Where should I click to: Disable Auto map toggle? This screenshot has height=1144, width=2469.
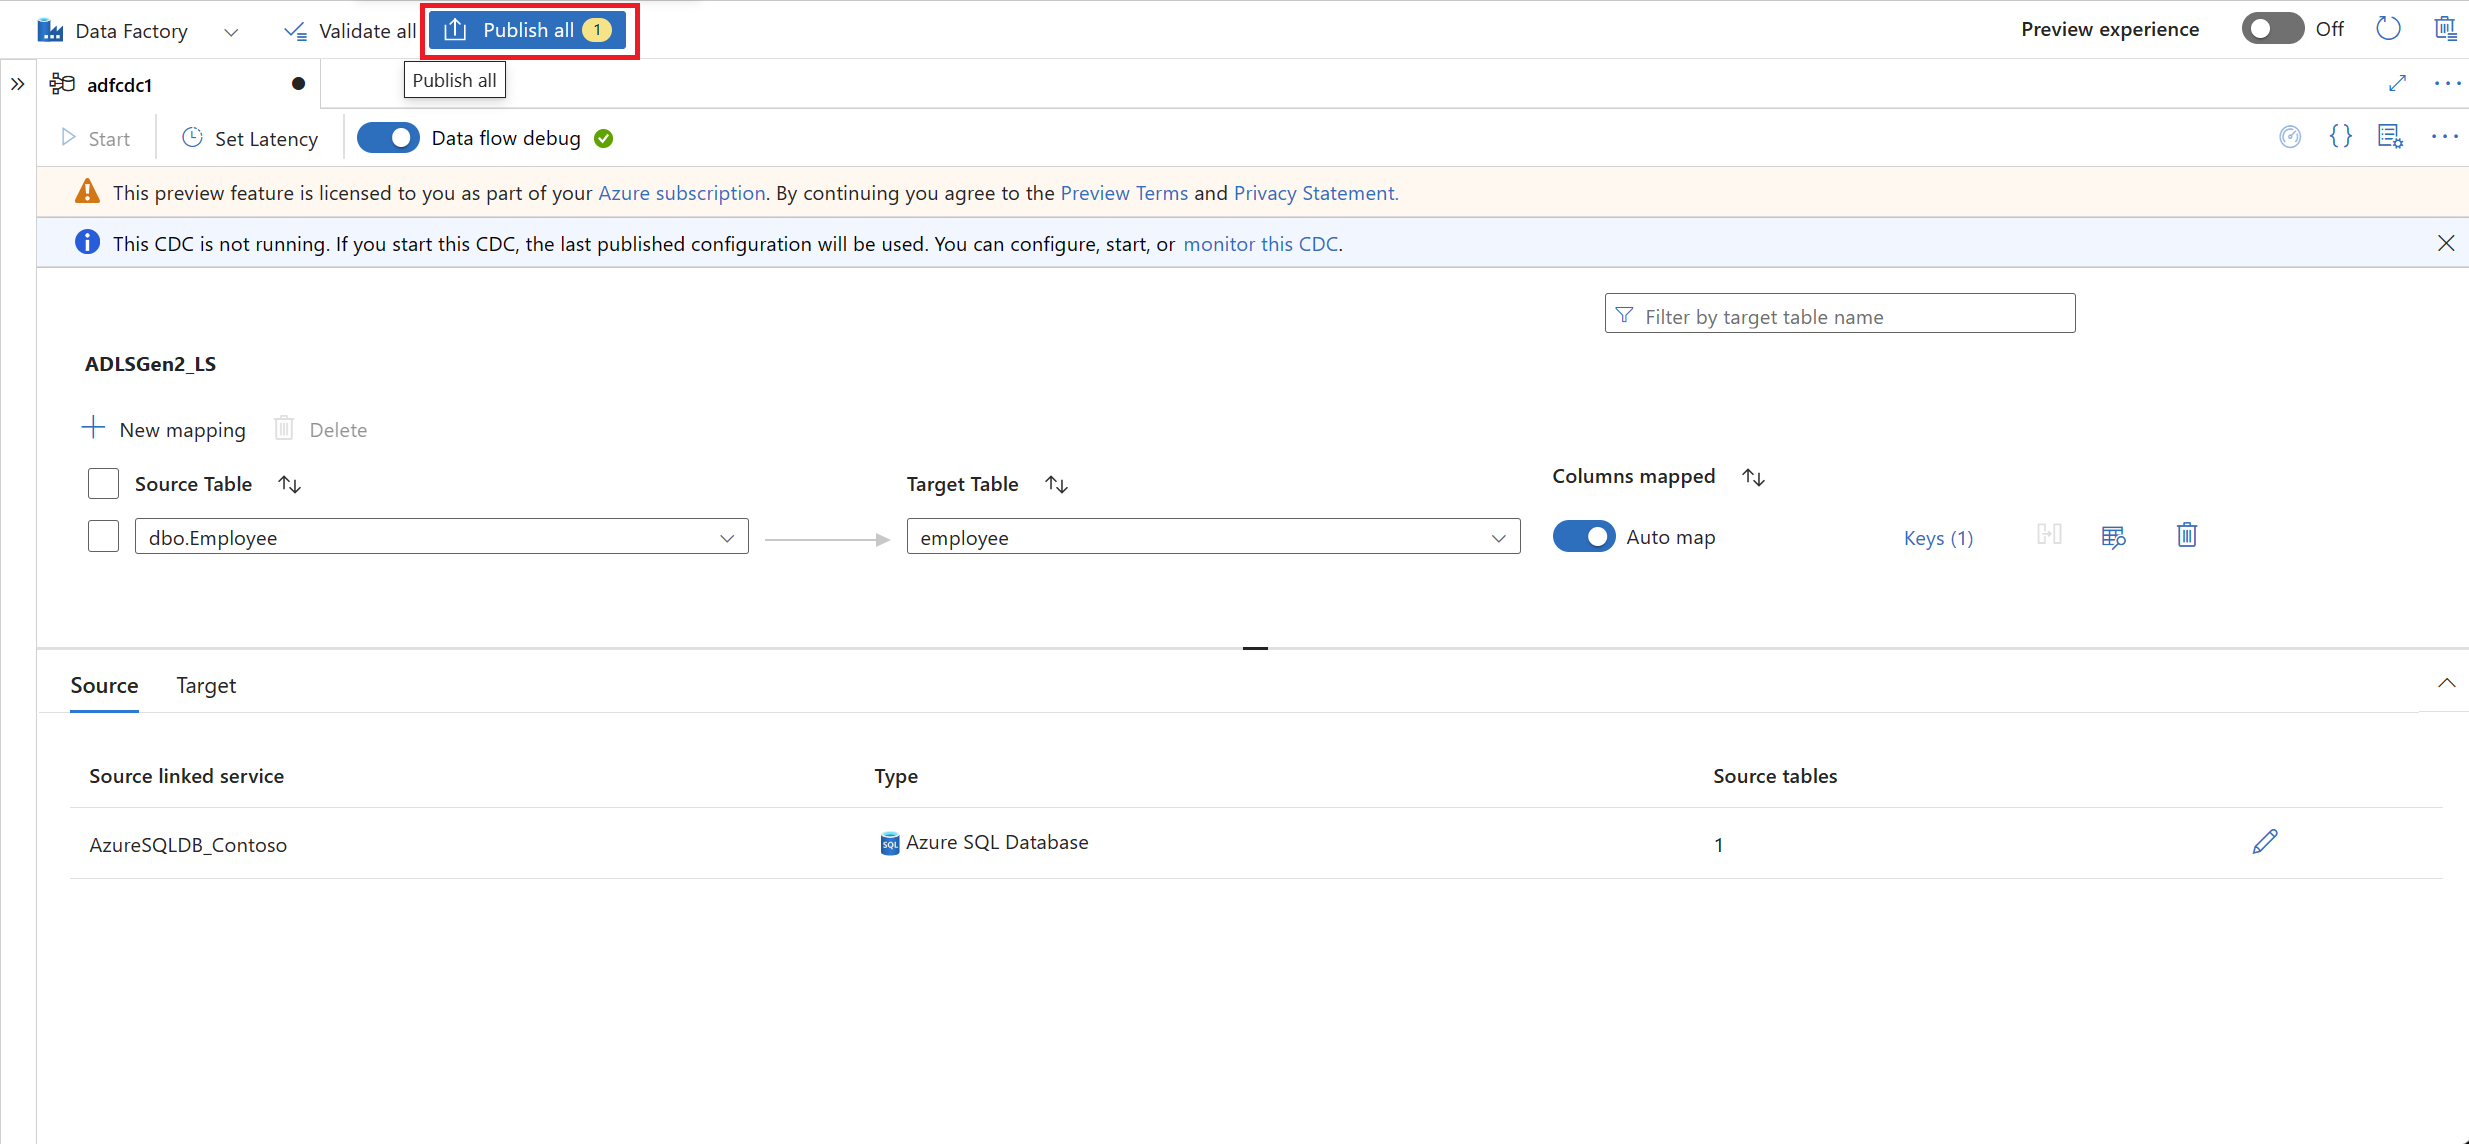(x=1583, y=537)
